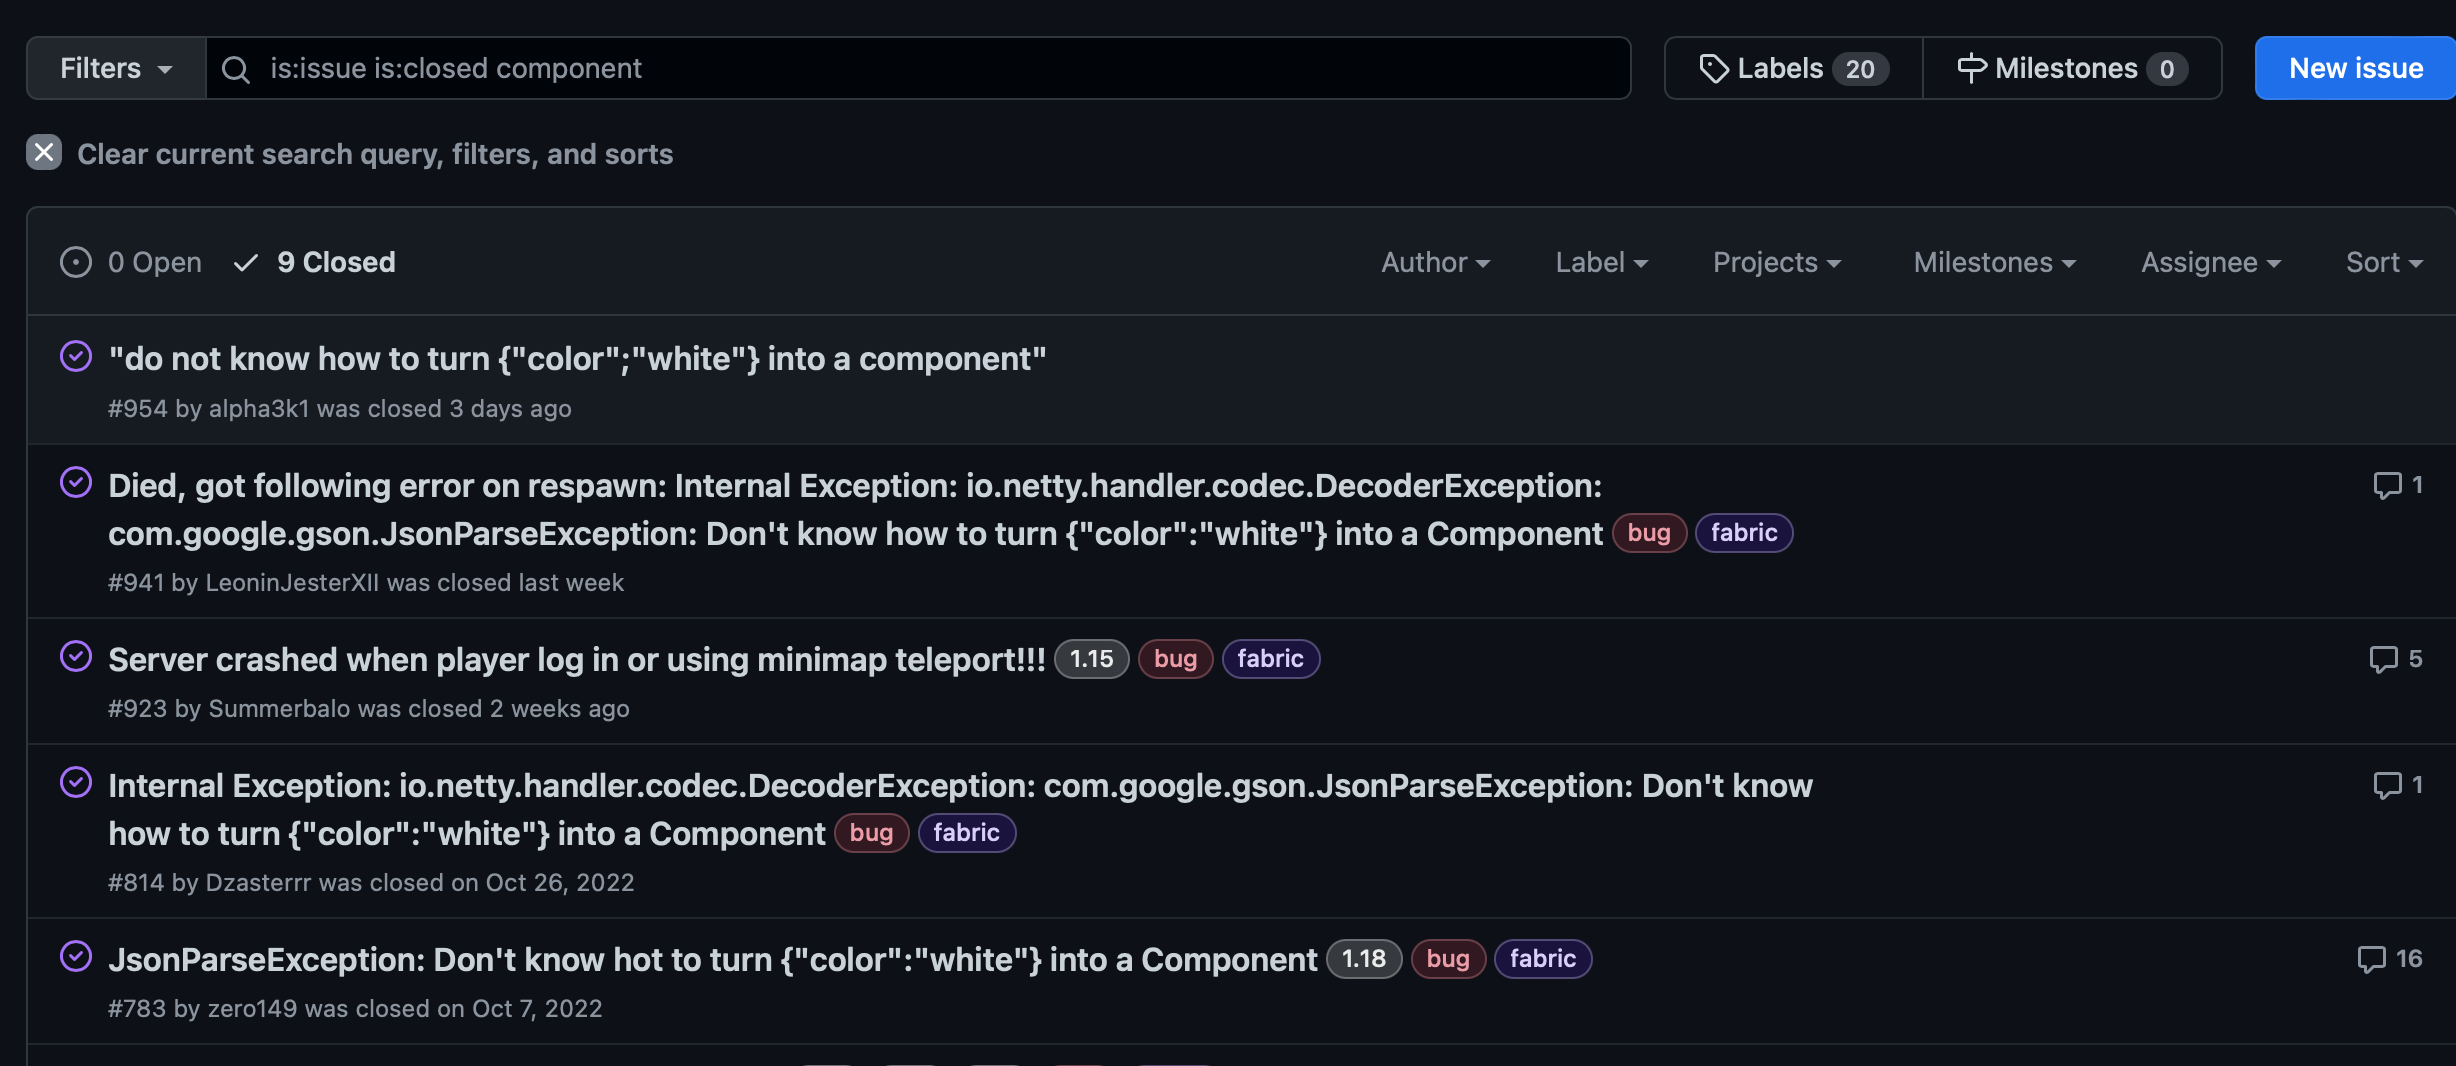Screen dimensions: 2456x1066
Task: Switch to the 0 Open tab
Action: point(154,261)
